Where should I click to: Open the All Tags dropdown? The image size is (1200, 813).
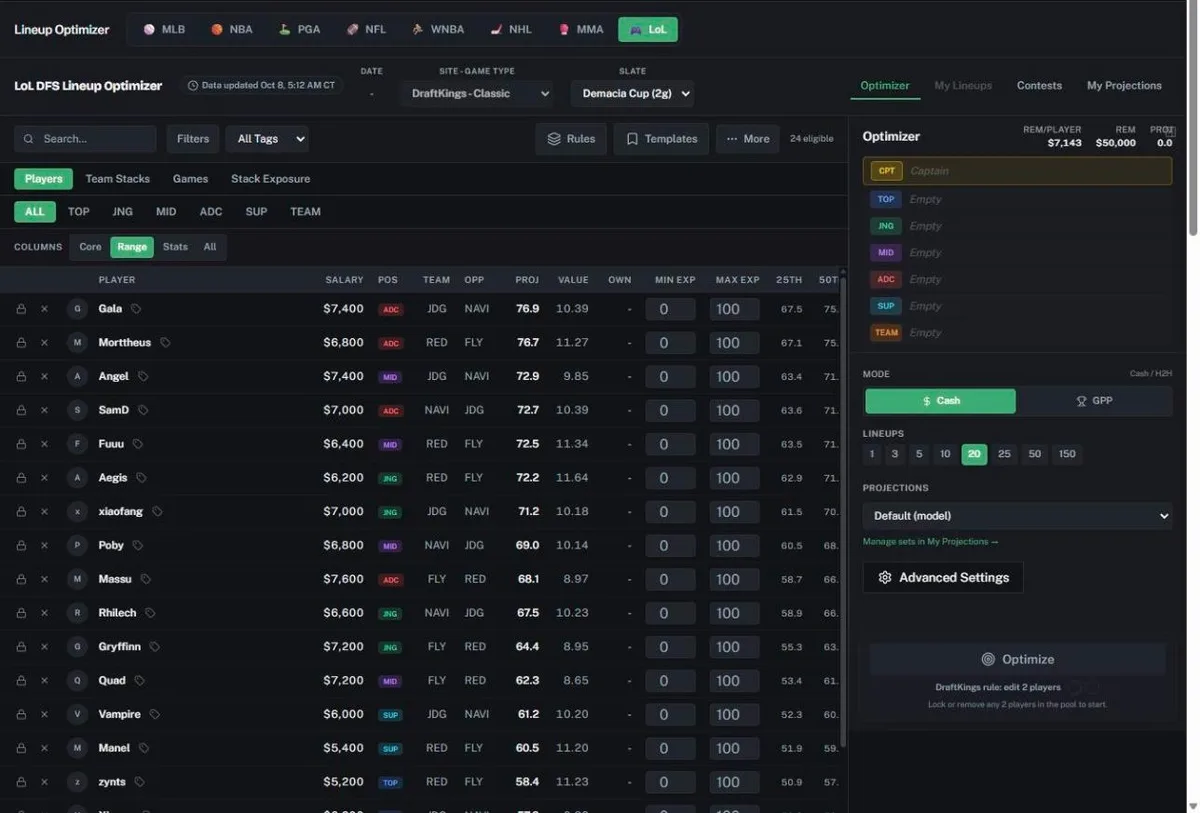[267, 139]
